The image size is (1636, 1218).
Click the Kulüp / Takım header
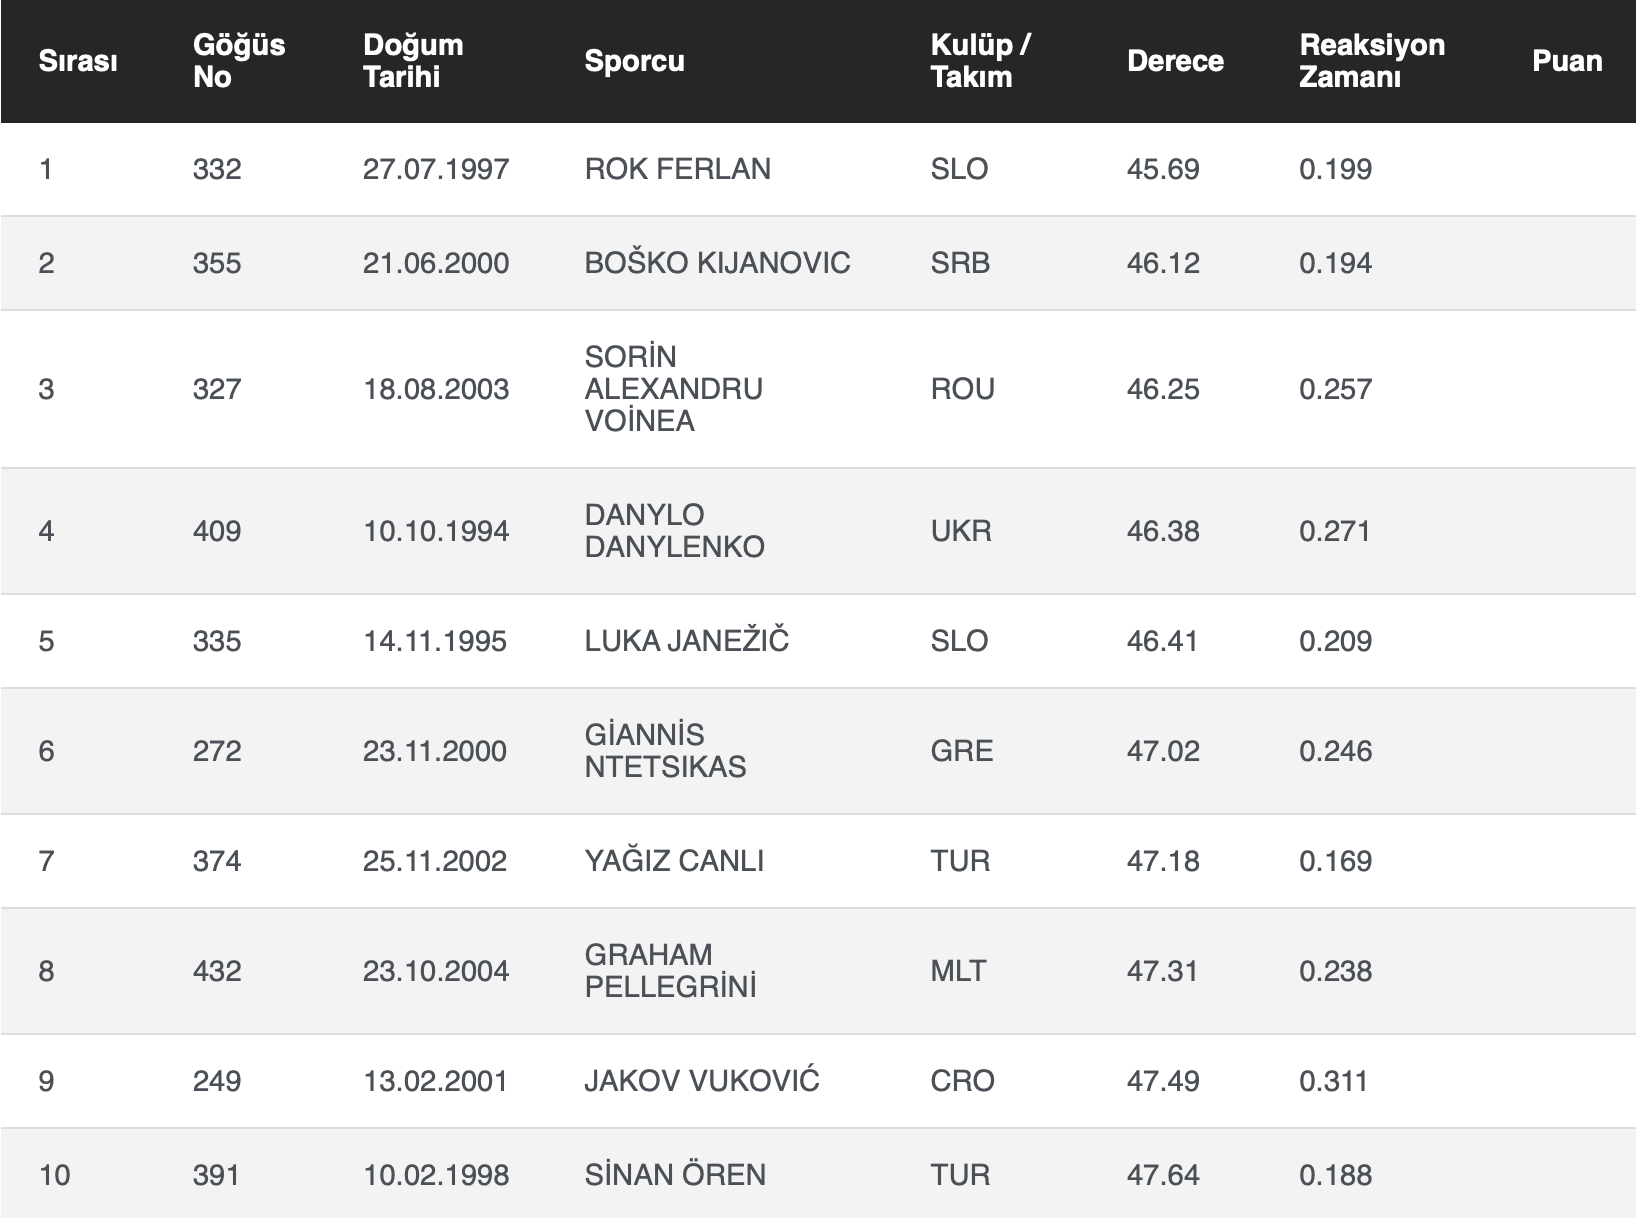(x=980, y=61)
